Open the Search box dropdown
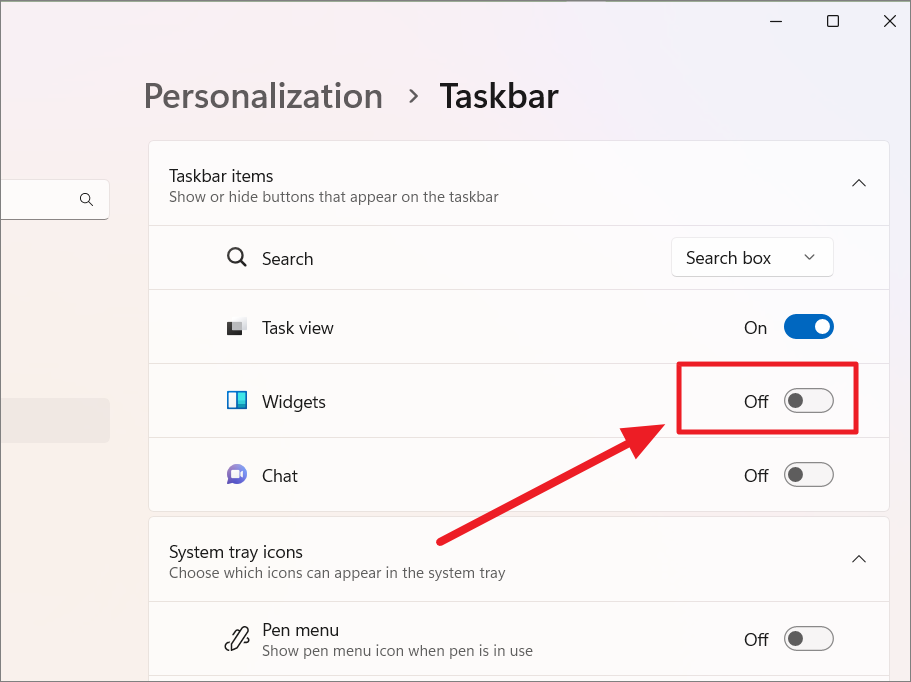This screenshot has height=682, width=911. coord(752,257)
